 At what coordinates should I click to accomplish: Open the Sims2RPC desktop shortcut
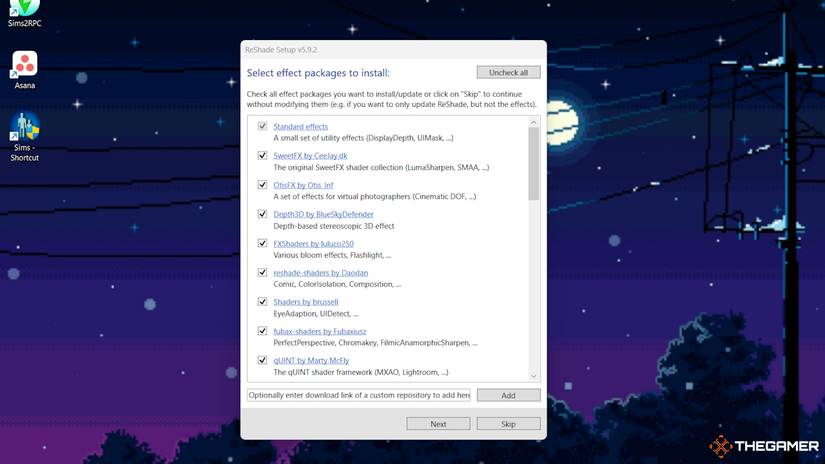(24, 11)
